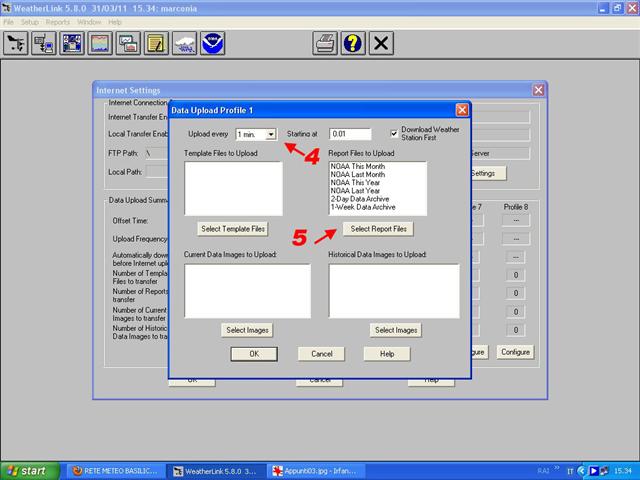Open the Setup menu
Image resolution: width=640 pixels, height=480 pixels.
pyautogui.click(x=30, y=22)
